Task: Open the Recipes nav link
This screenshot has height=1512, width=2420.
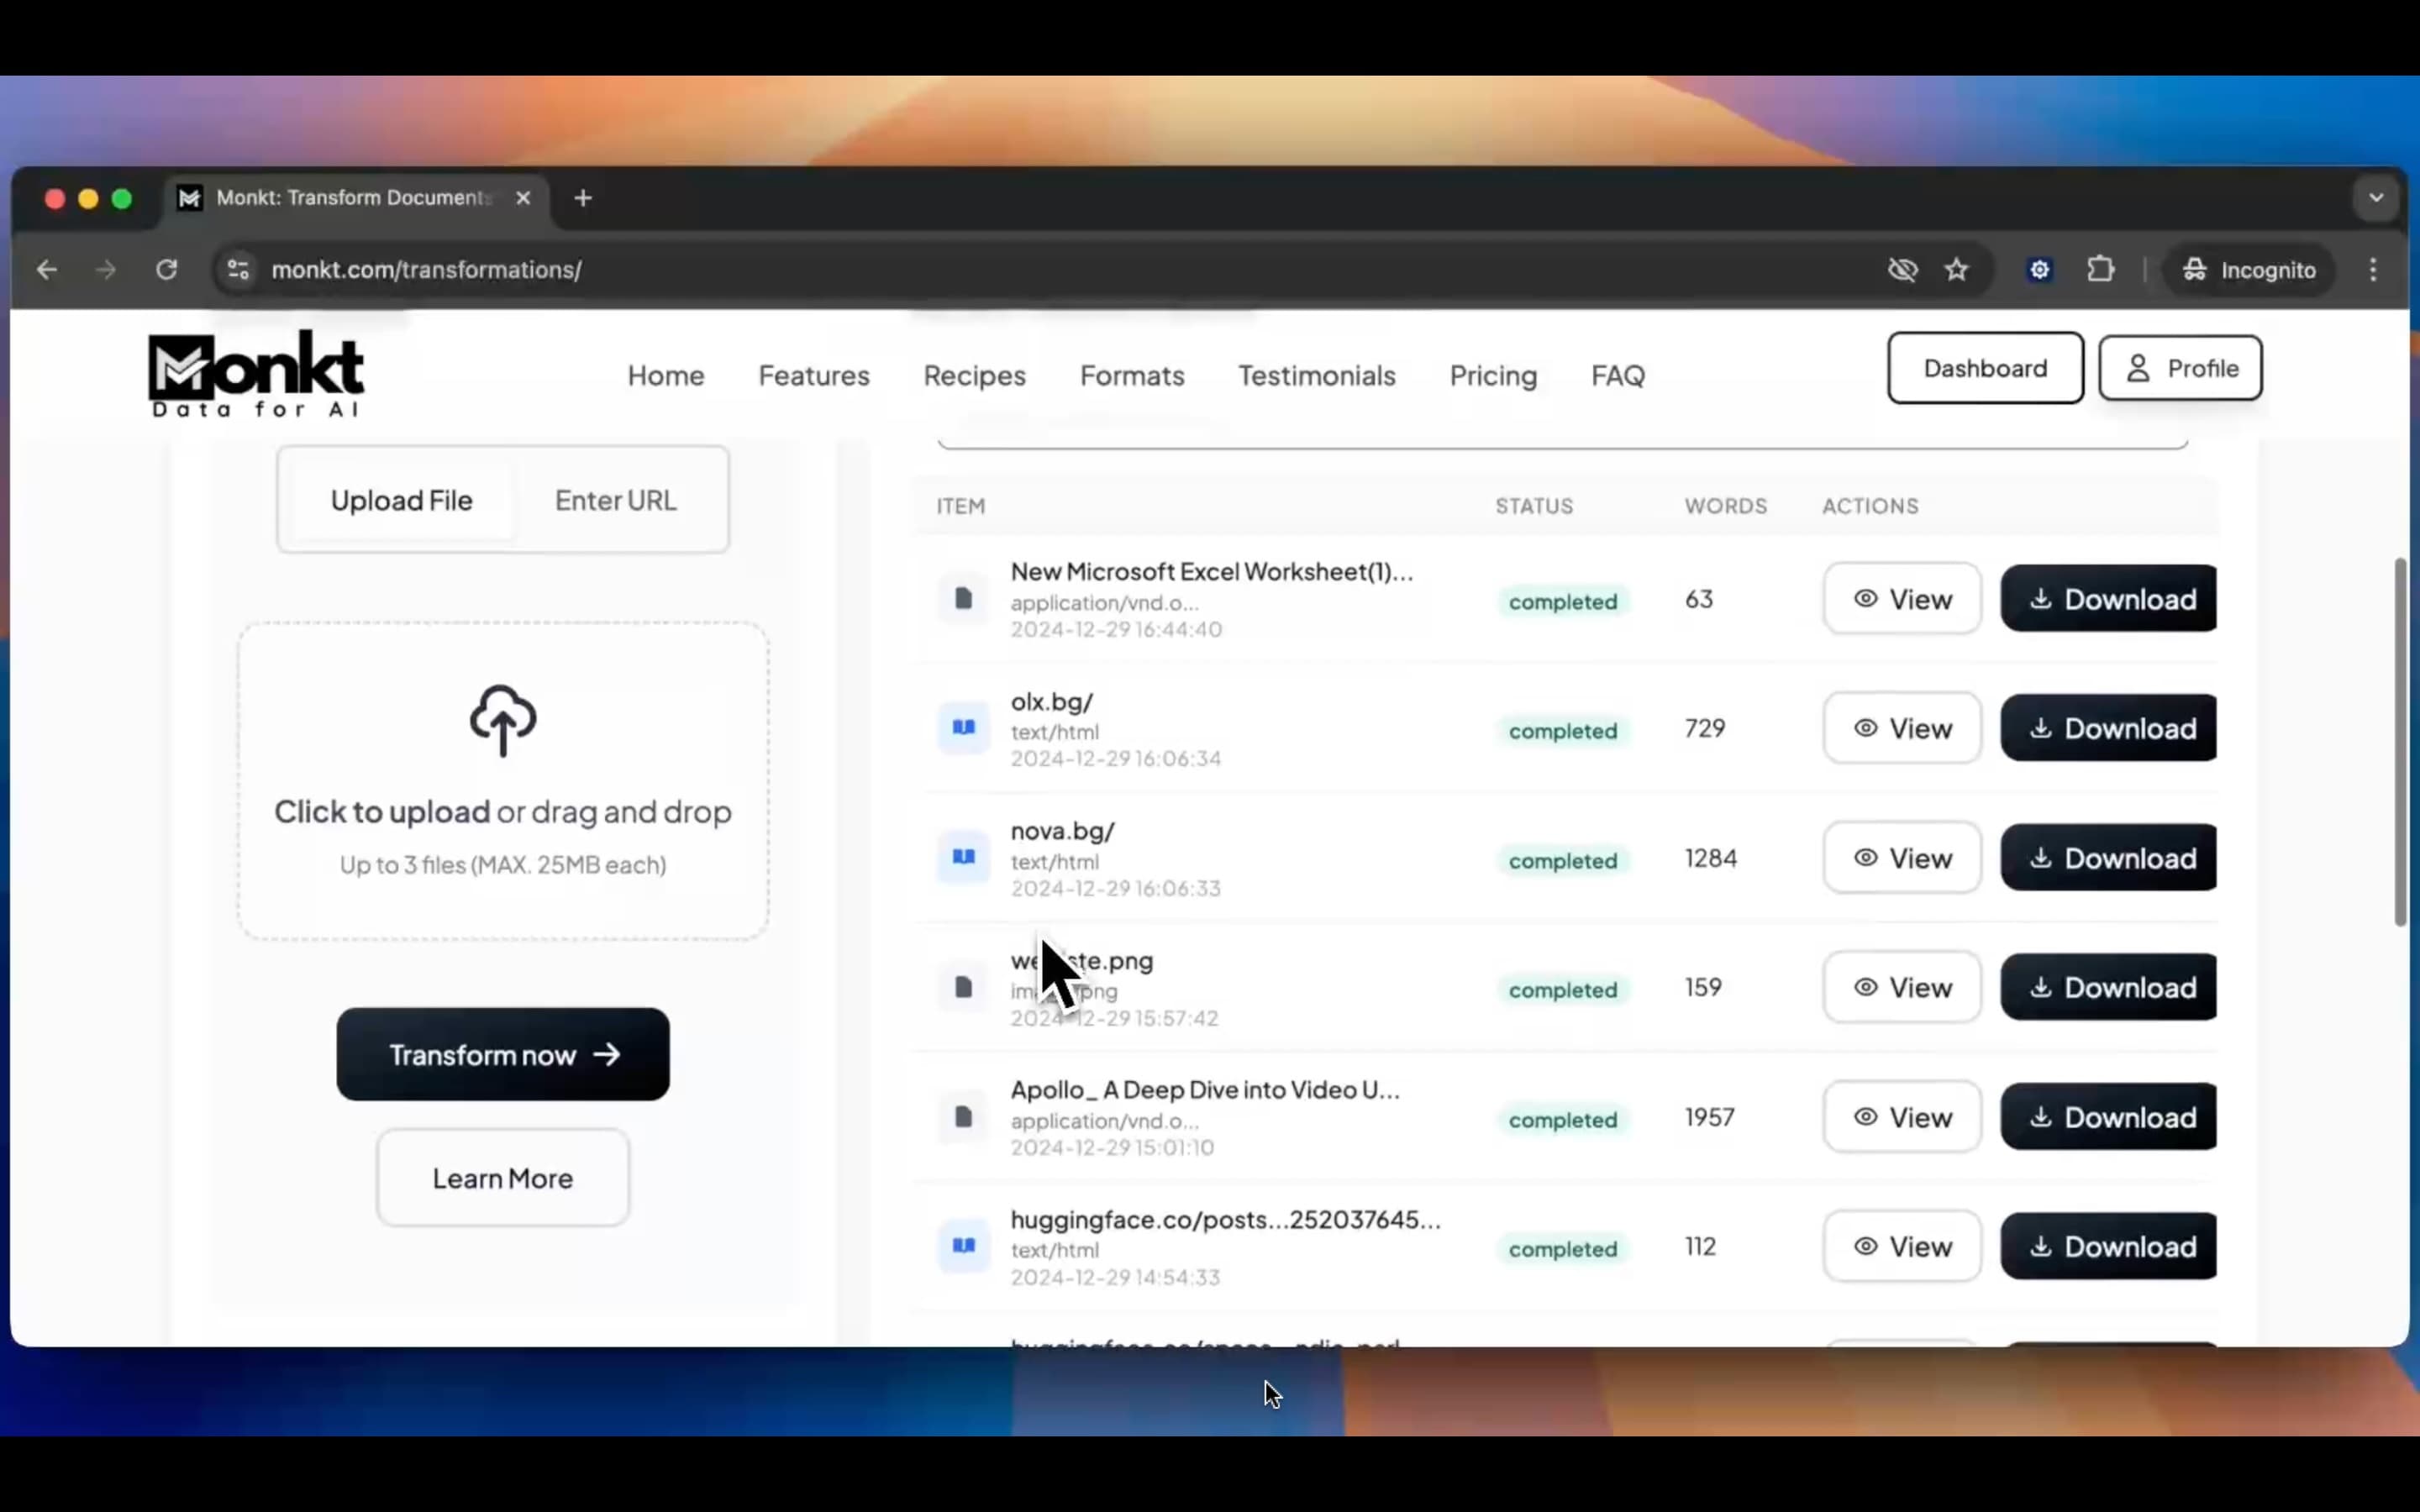Action: 975,375
